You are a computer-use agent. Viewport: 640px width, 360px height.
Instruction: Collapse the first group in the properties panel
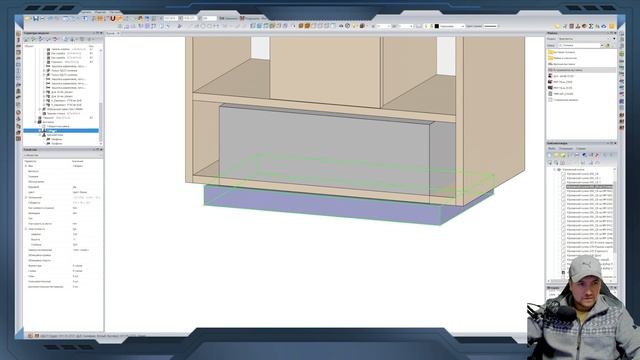point(26,166)
